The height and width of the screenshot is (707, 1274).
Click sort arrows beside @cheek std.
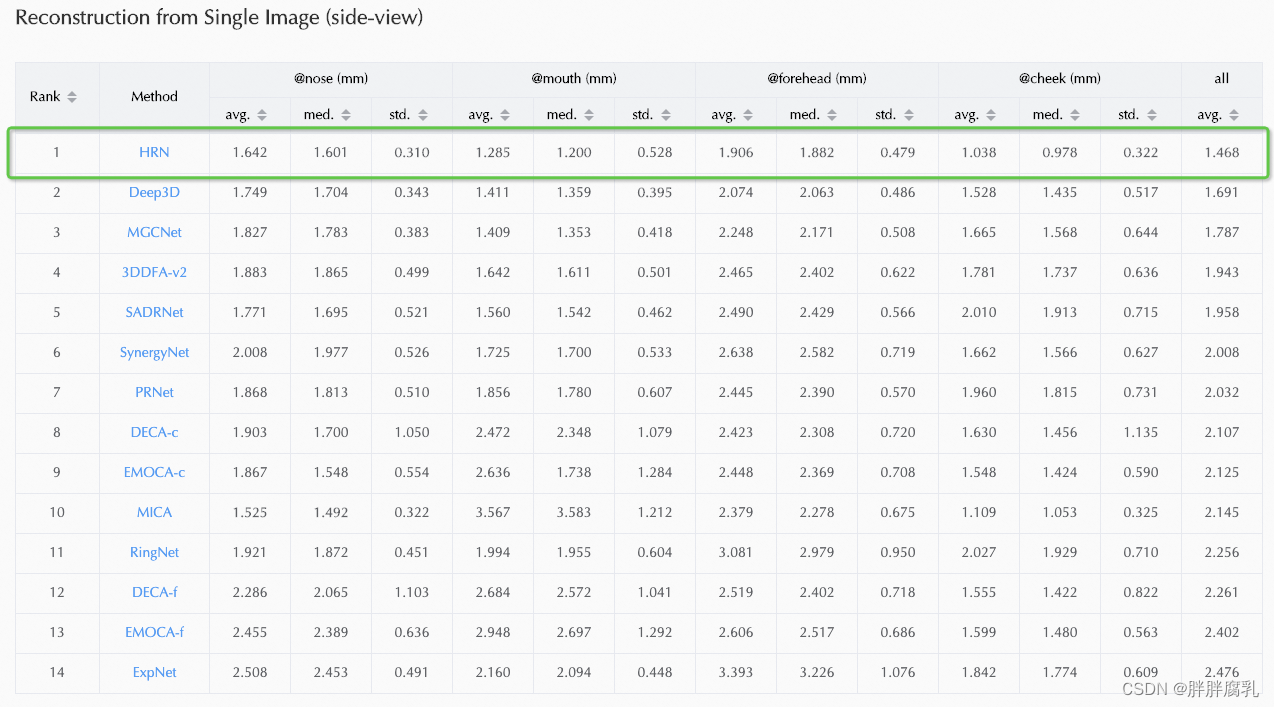1152,115
